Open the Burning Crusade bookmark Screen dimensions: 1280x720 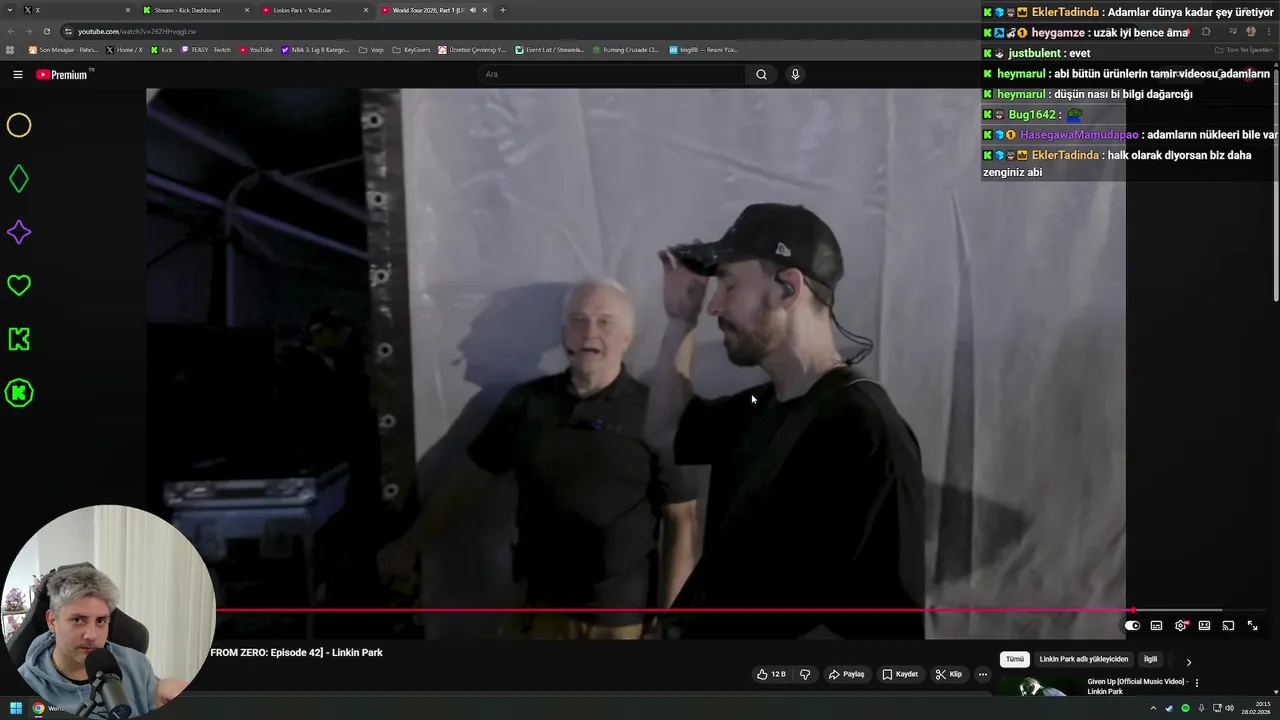(x=625, y=49)
